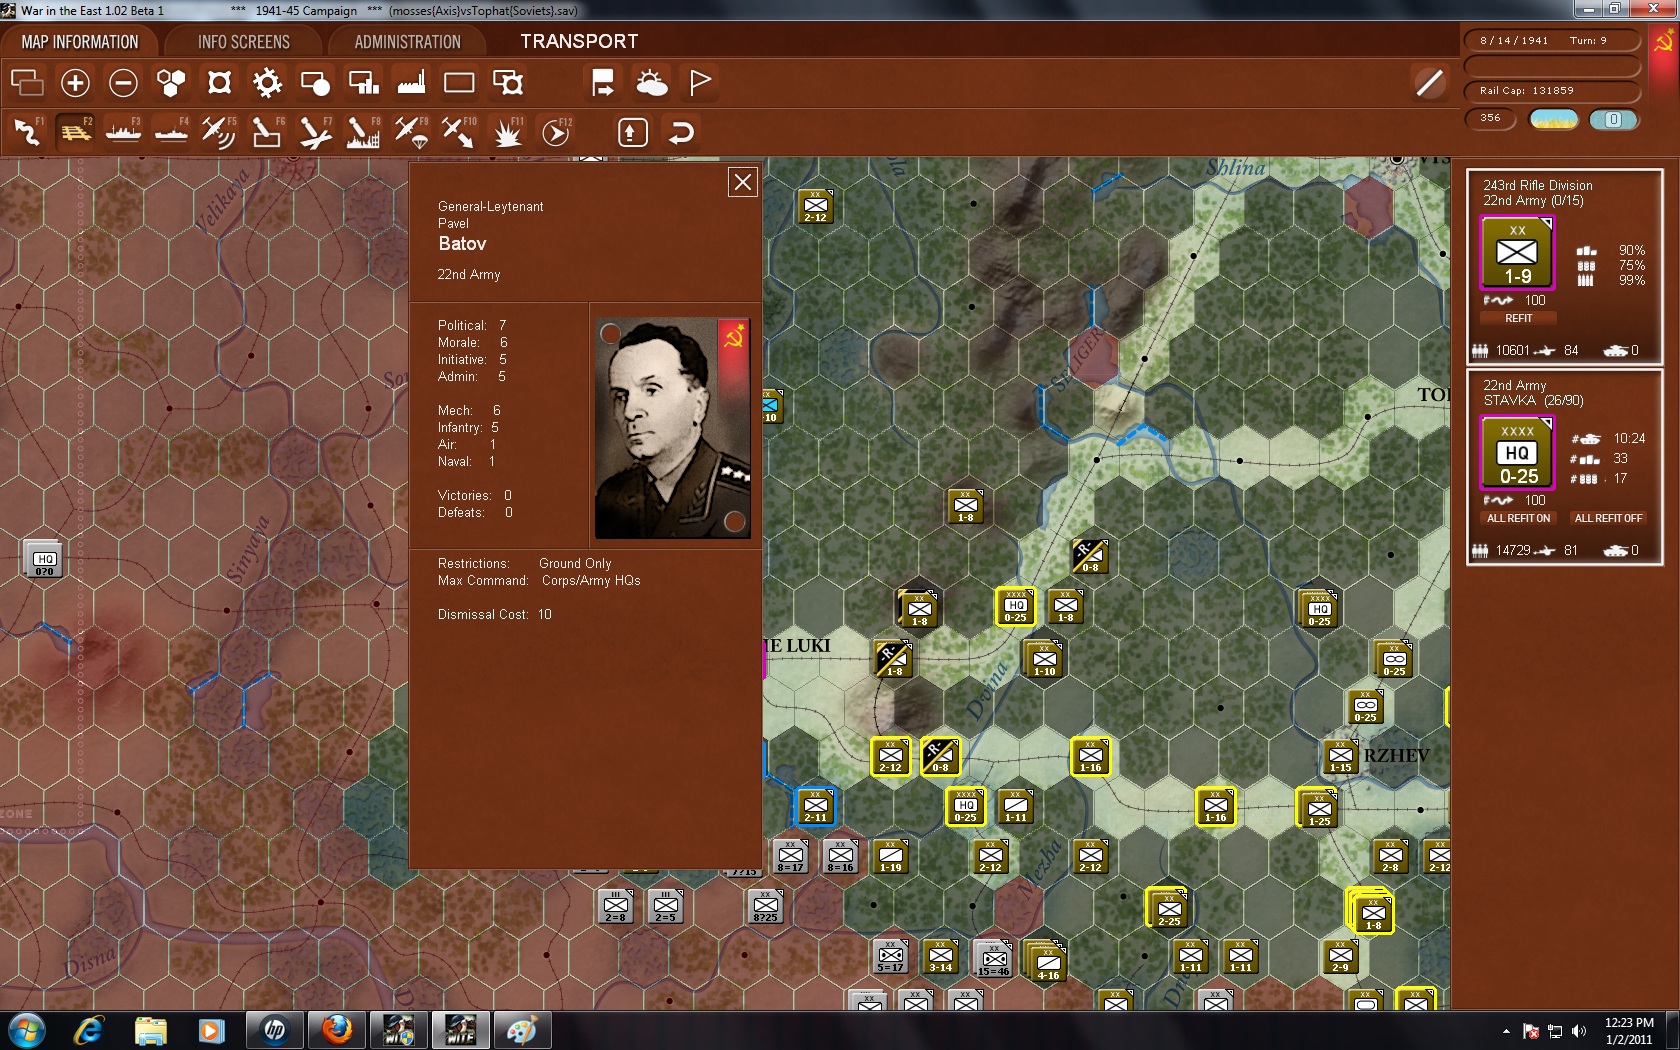Toggle the hex grid display icon
The image size is (1680, 1050).
[x=171, y=83]
